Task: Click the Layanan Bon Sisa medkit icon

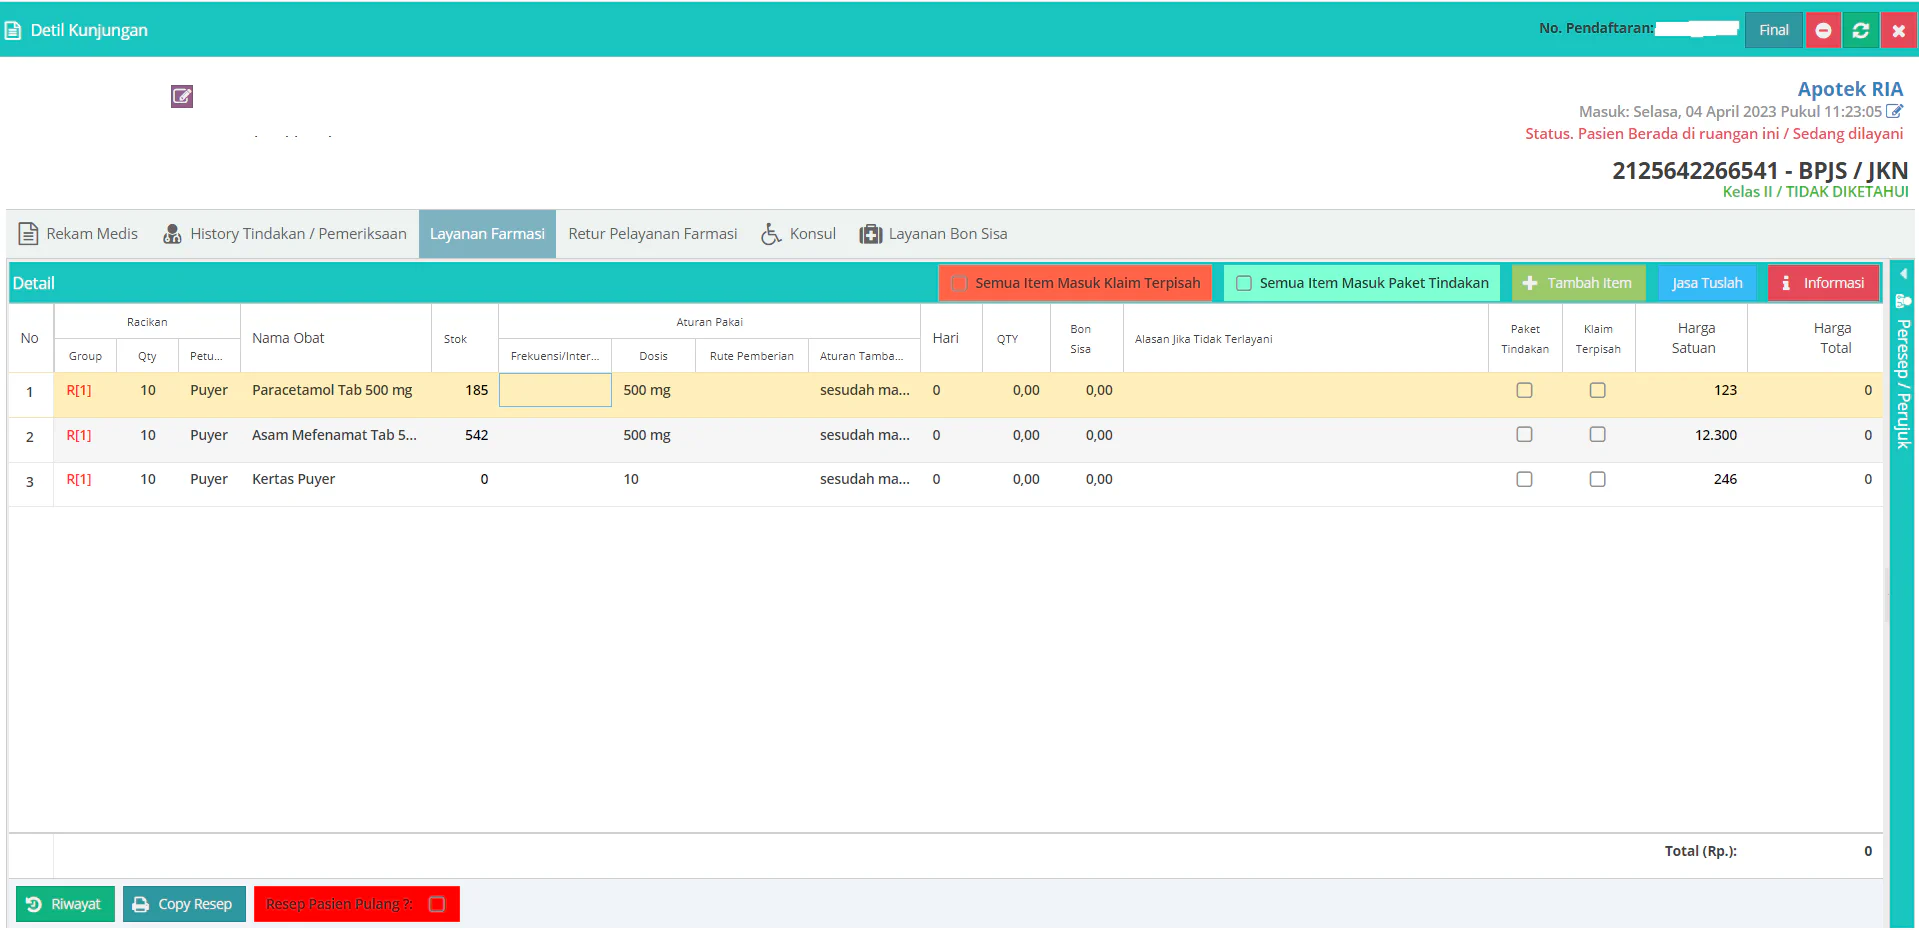Action: click(871, 234)
